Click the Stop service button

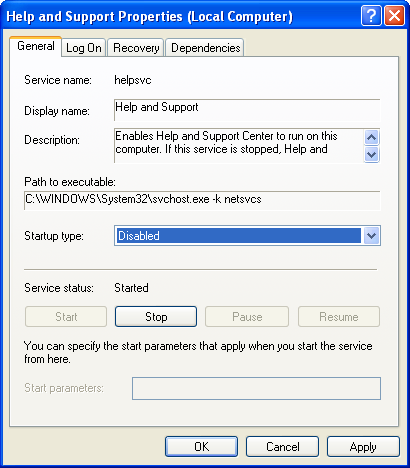[156, 316]
